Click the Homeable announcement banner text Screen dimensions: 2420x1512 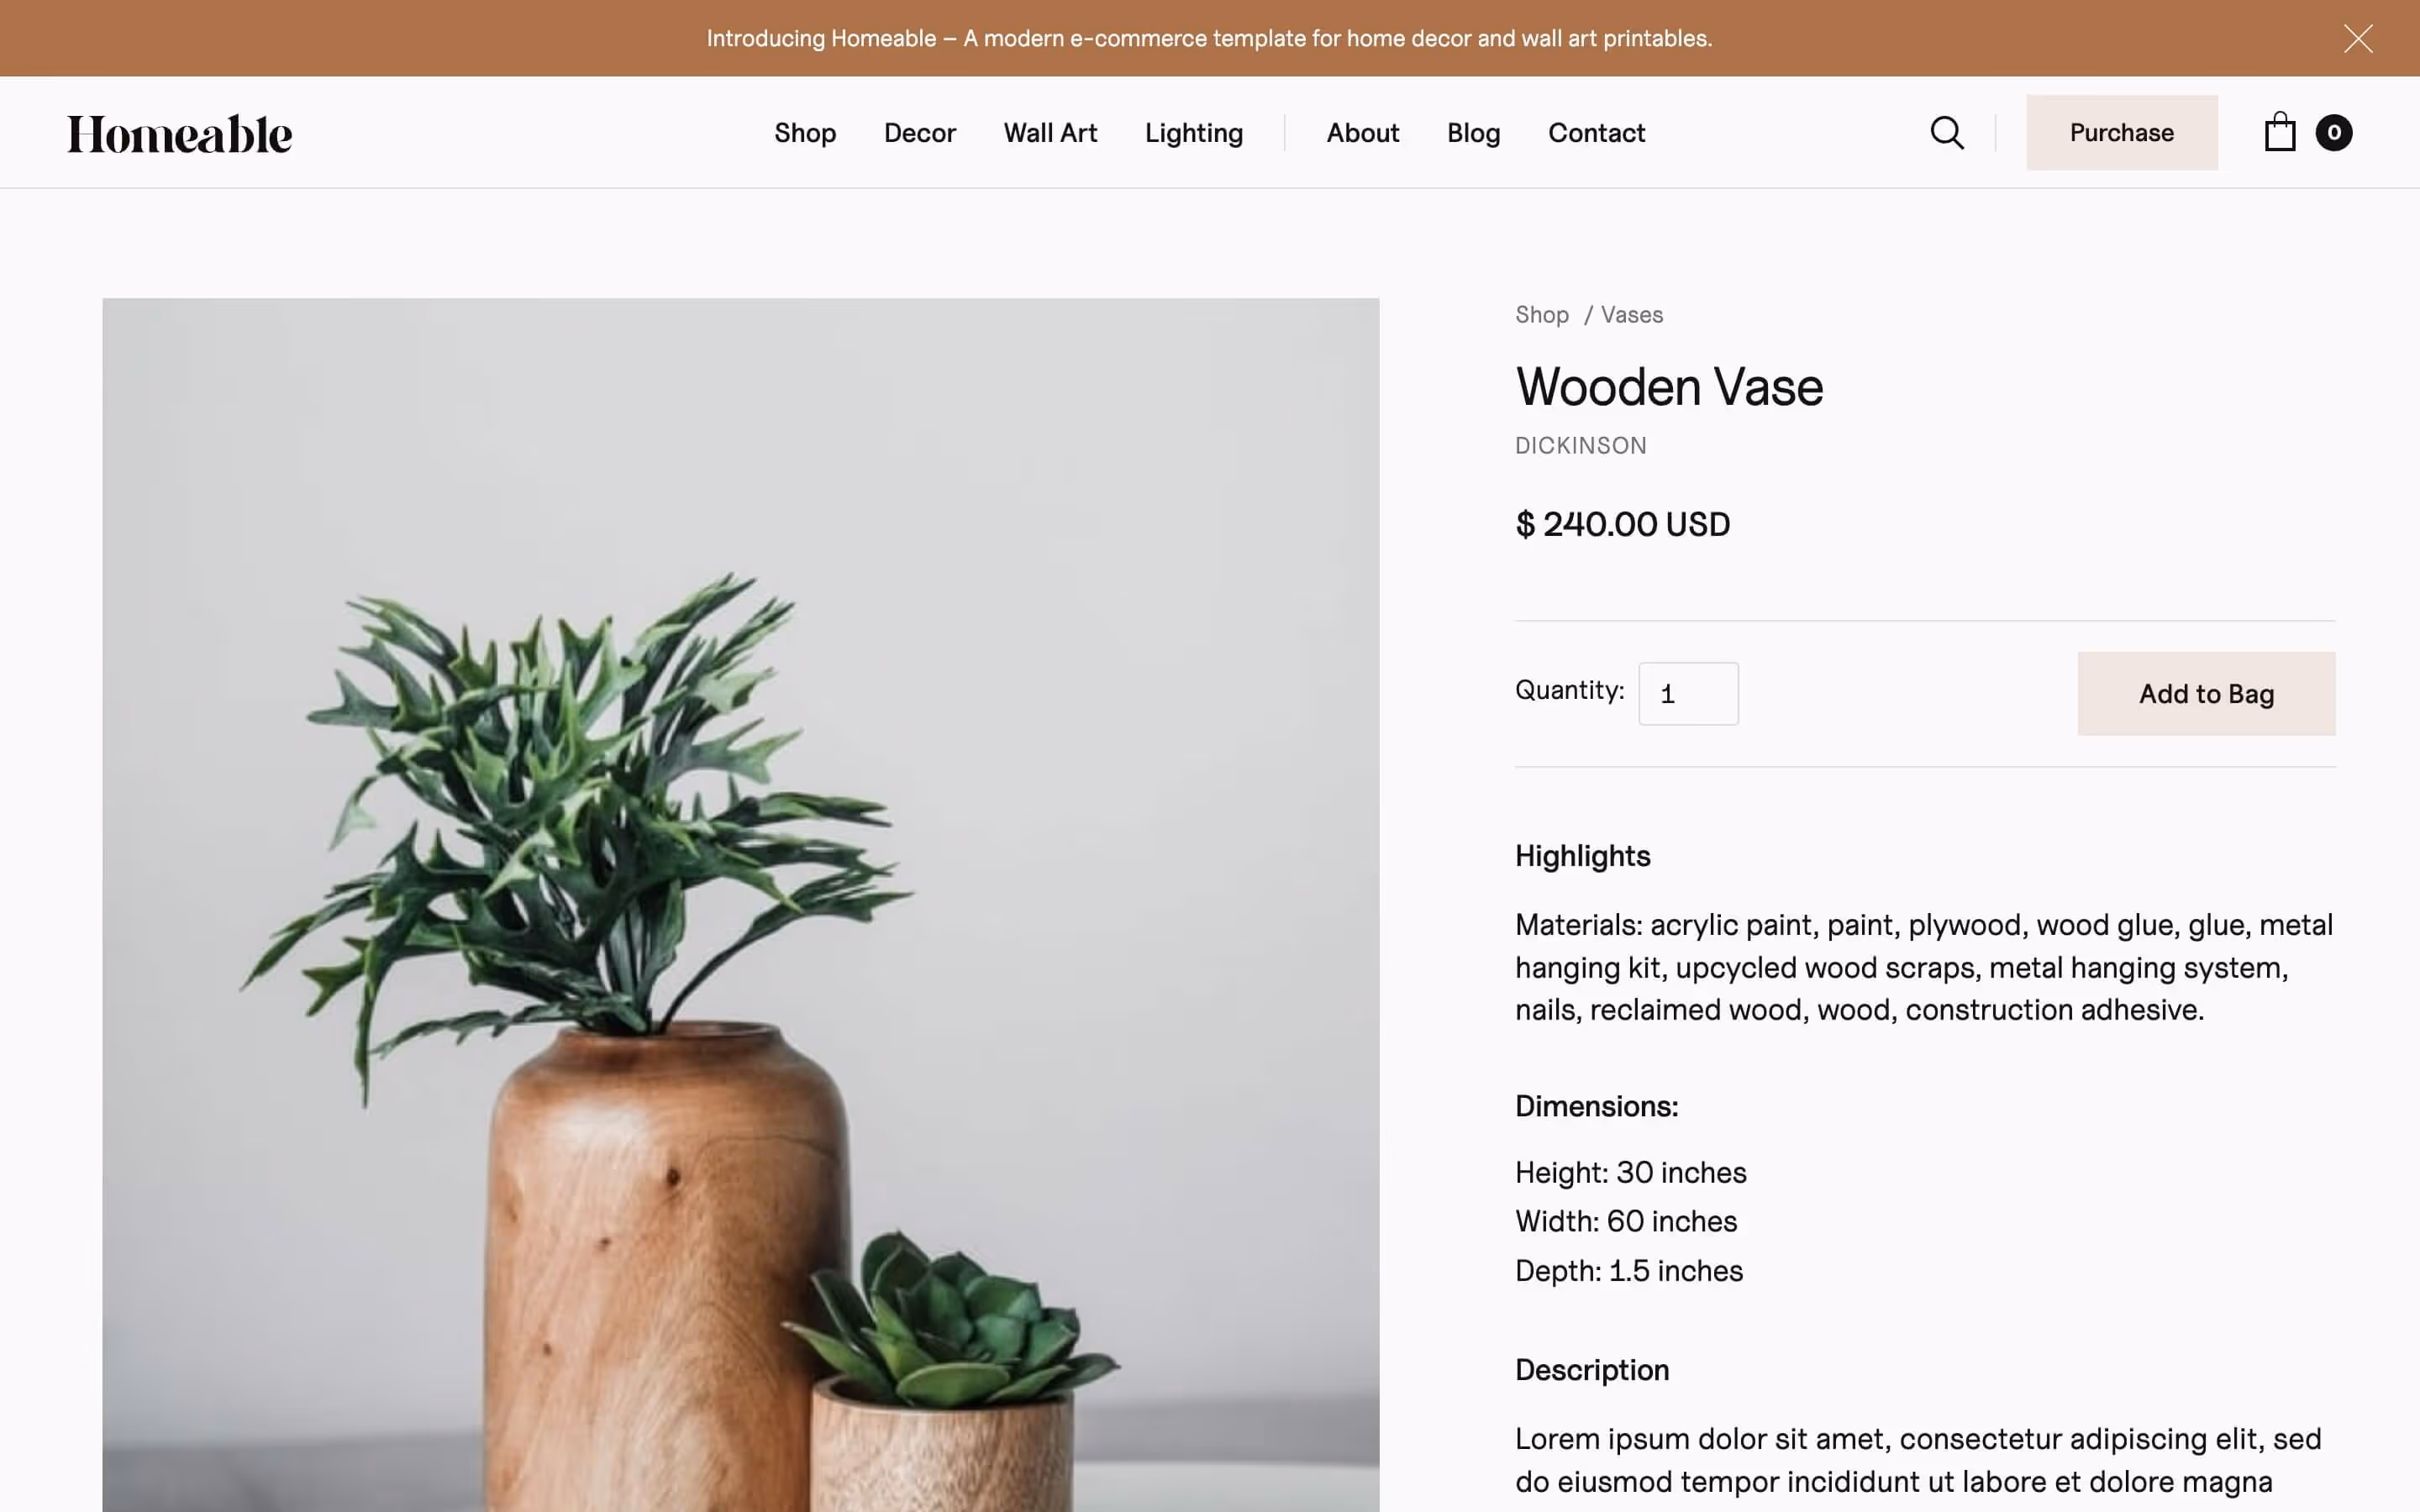[x=1209, y=39]
